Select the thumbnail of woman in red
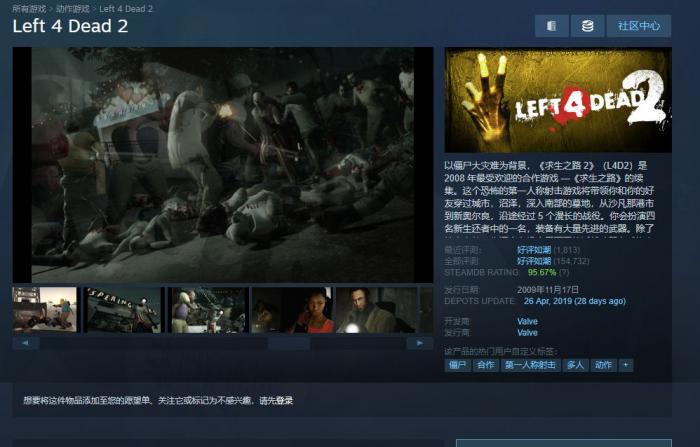Screen dimensions: 700x447 click(293, 310)
